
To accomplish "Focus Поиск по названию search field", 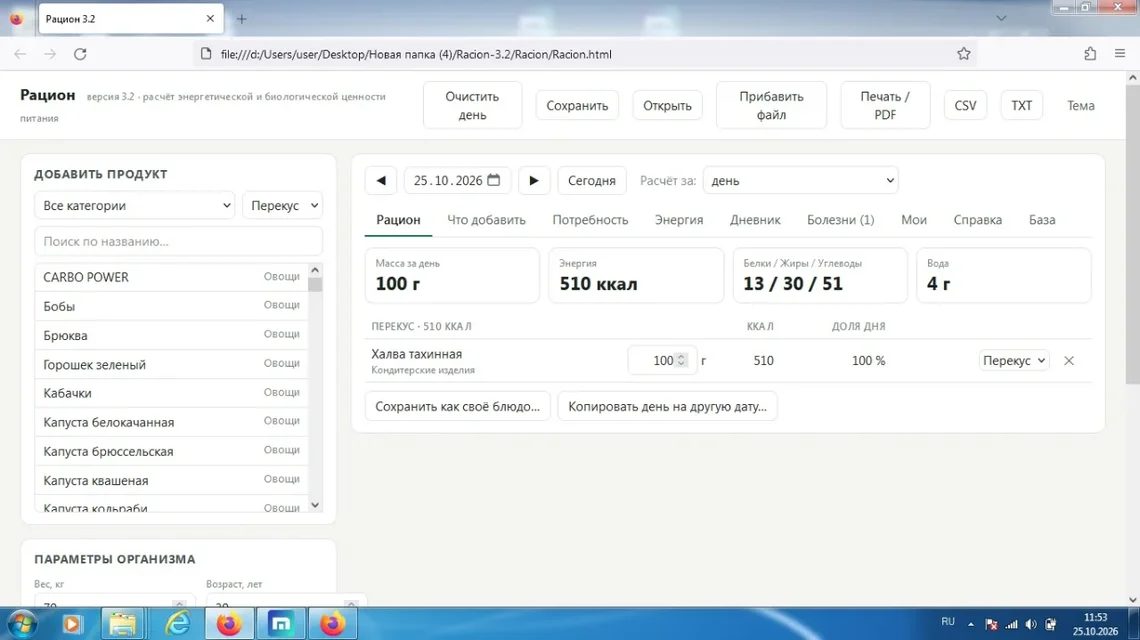I will click(x=178, y=241).
